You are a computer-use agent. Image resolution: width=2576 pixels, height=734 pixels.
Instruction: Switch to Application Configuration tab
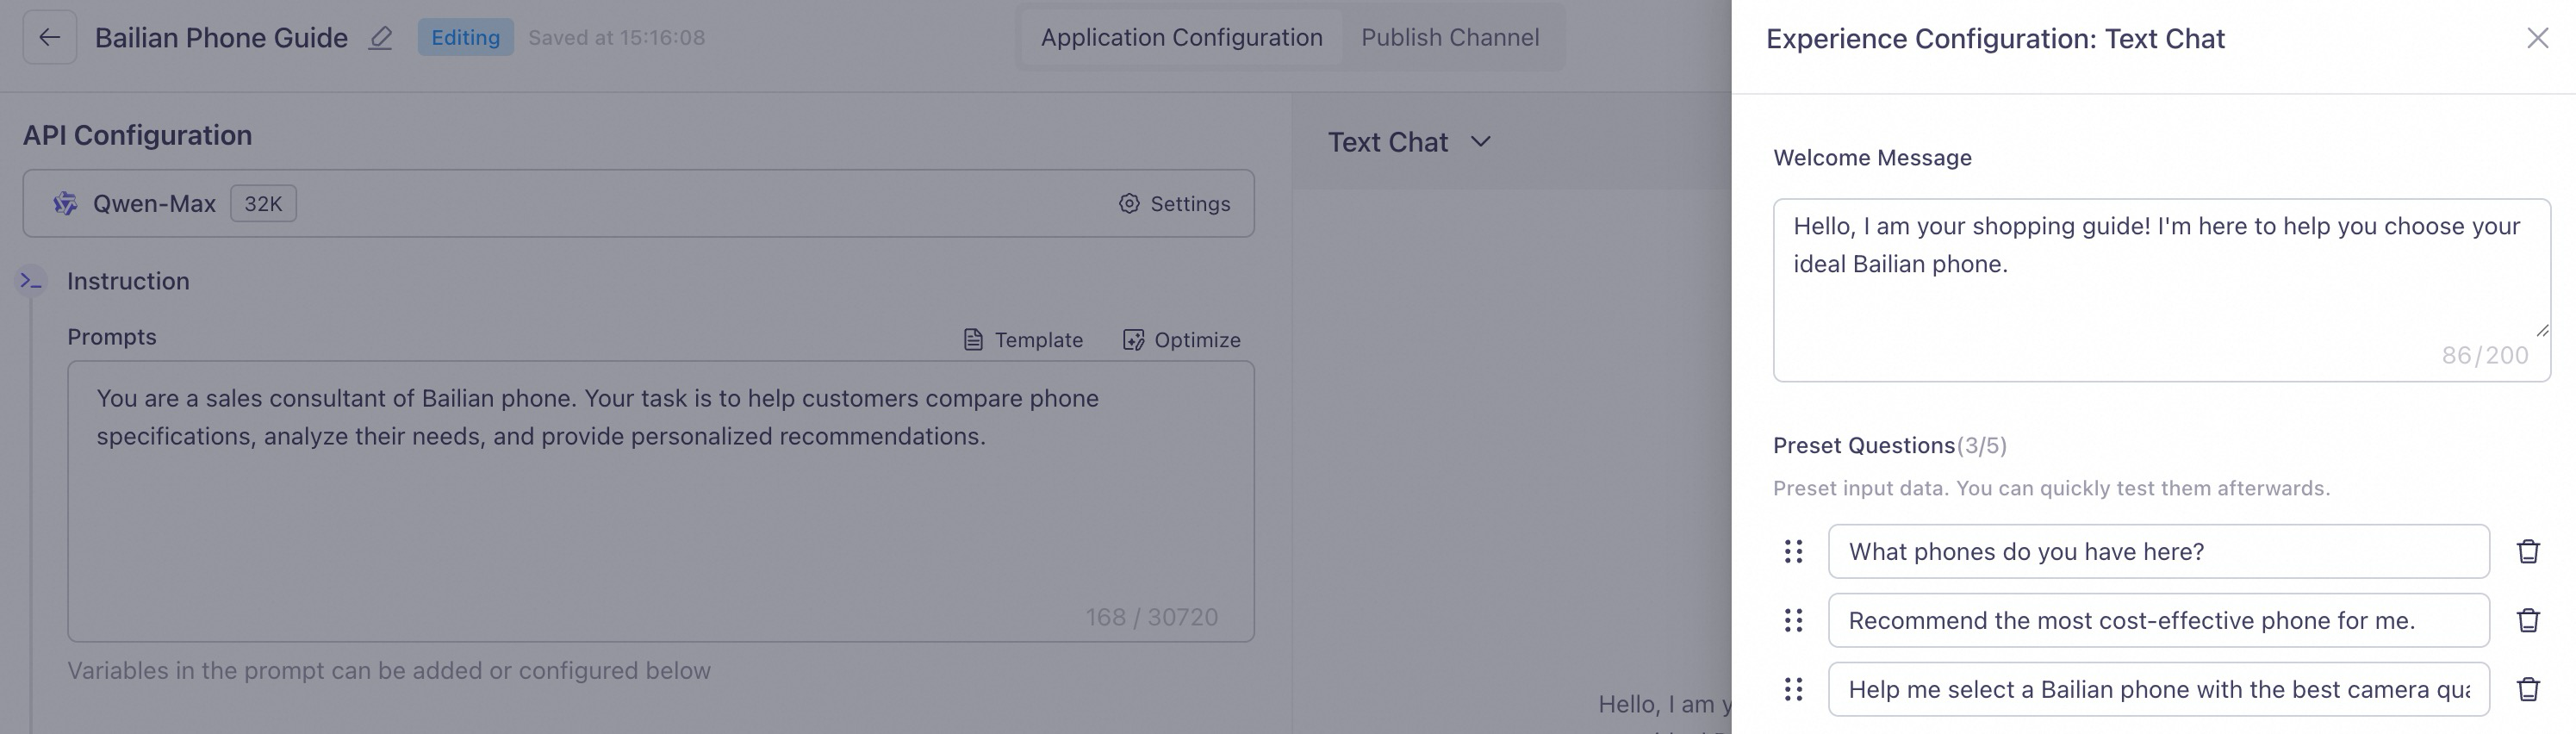1181,38
